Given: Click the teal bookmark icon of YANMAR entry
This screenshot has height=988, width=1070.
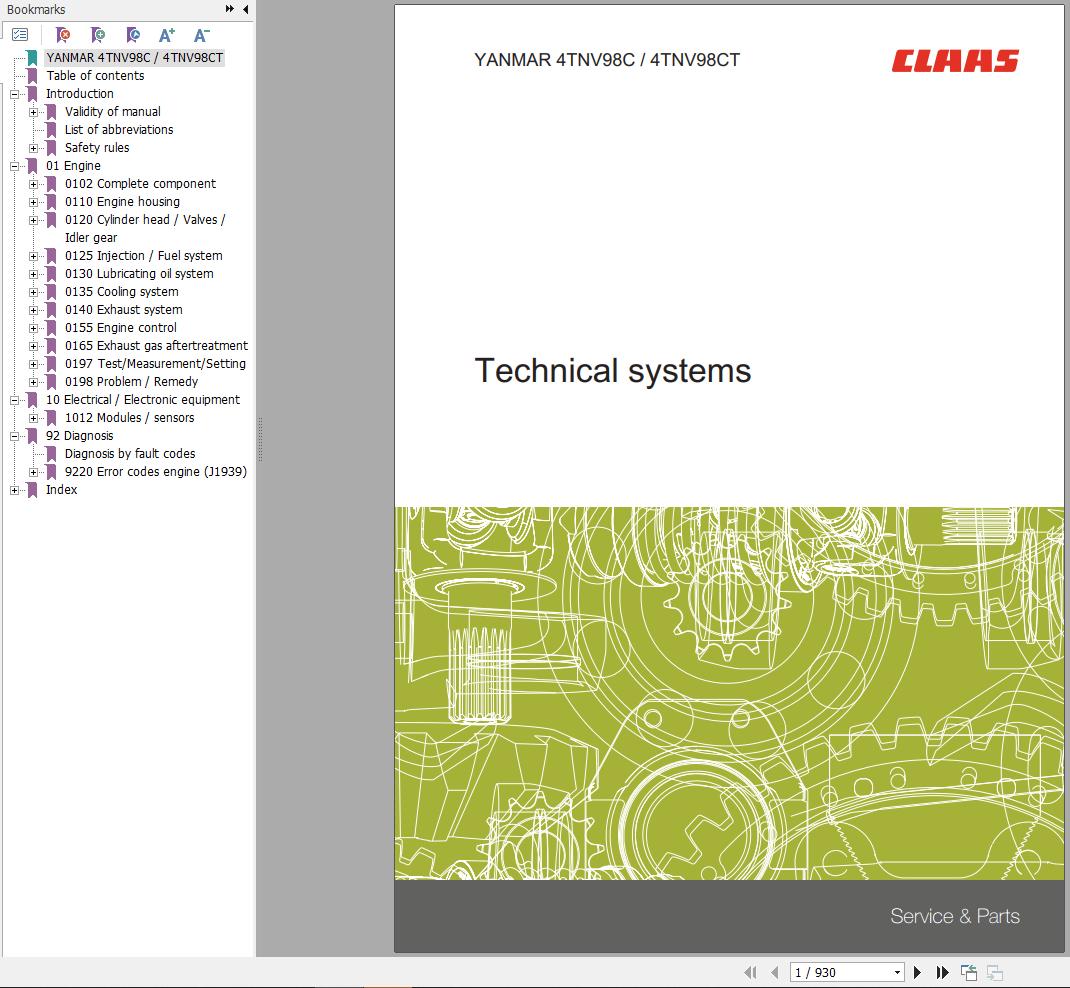Looking at the screenshot, I should pos(32,57).
